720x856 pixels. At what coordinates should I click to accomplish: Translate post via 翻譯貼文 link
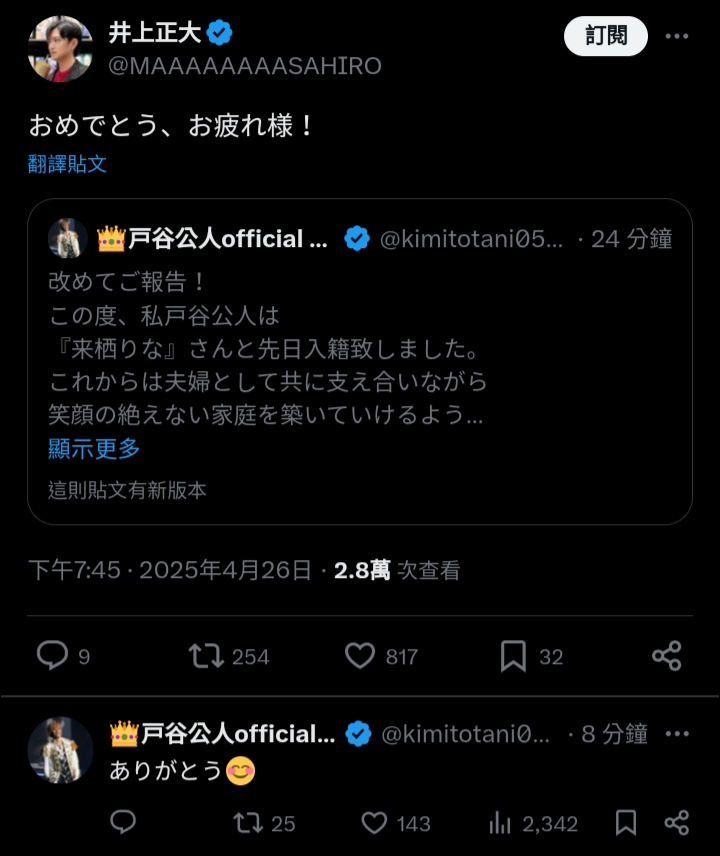tap(67, 164)
